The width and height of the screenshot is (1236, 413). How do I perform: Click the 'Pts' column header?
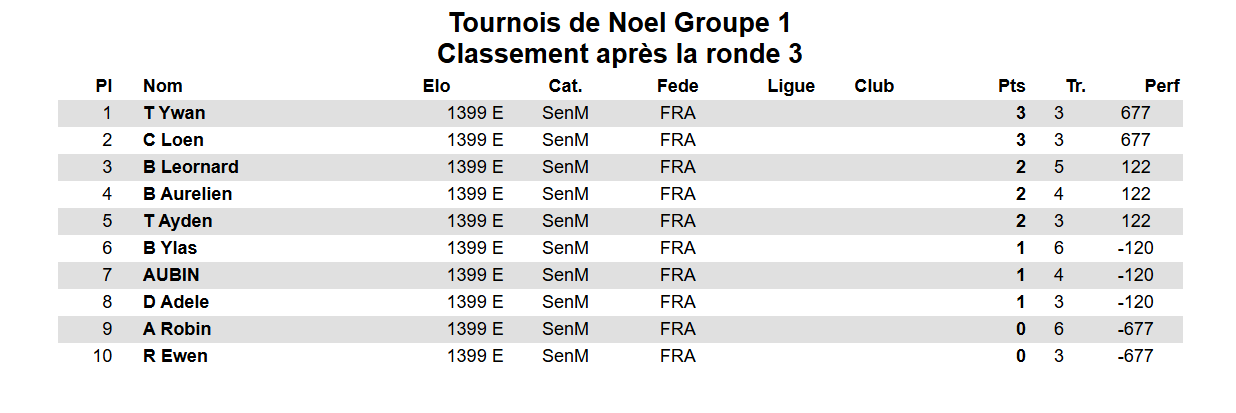pyautogui.click(x=1011, y=86)
